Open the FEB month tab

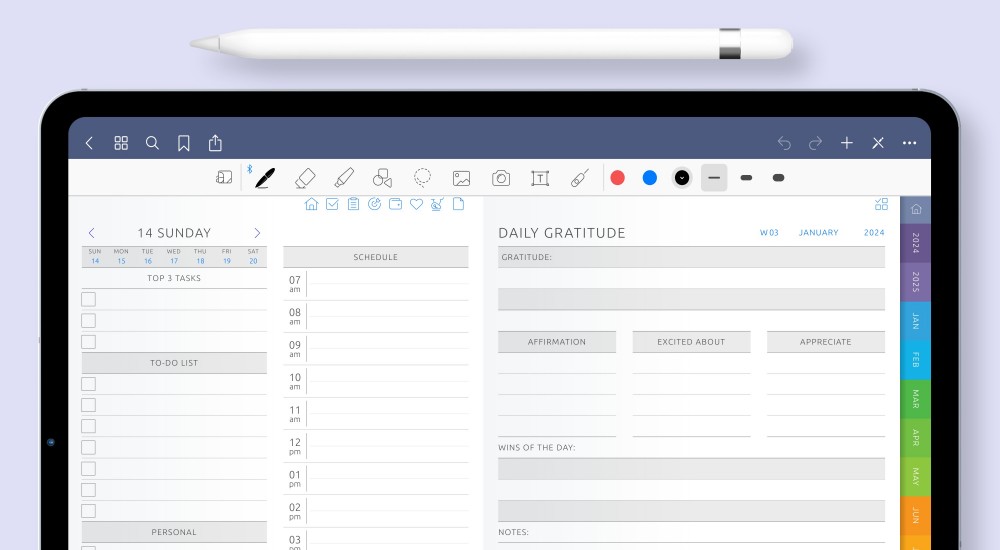(915, 360)
